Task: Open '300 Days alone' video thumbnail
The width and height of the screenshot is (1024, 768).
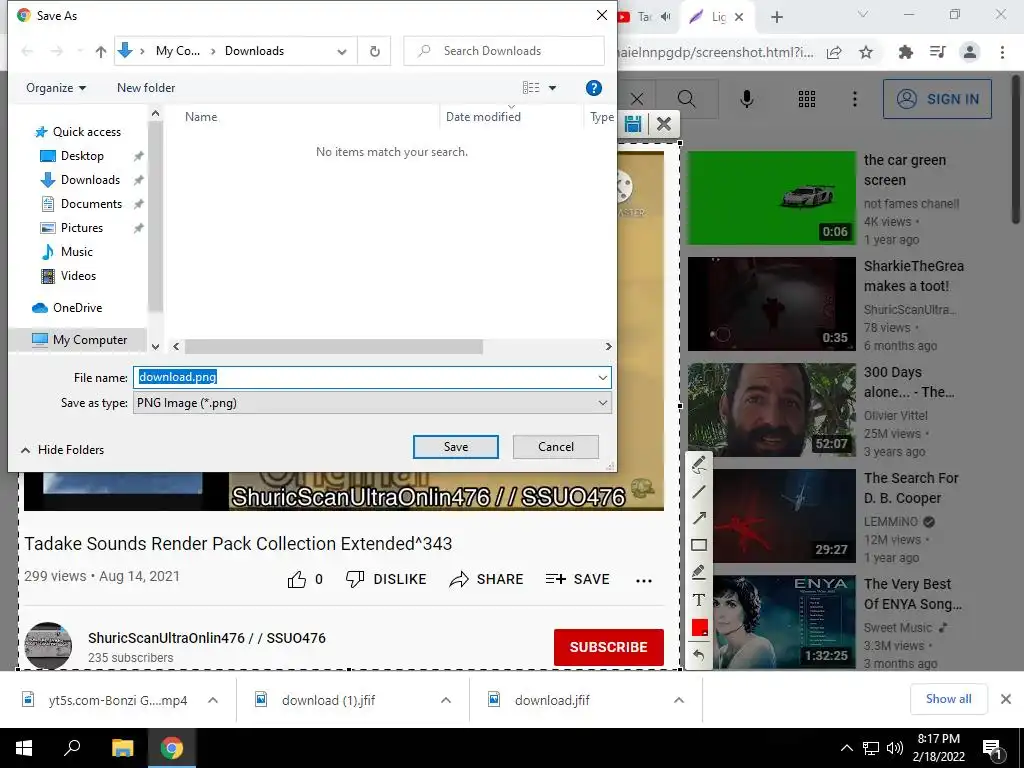Action: [771, 410]
